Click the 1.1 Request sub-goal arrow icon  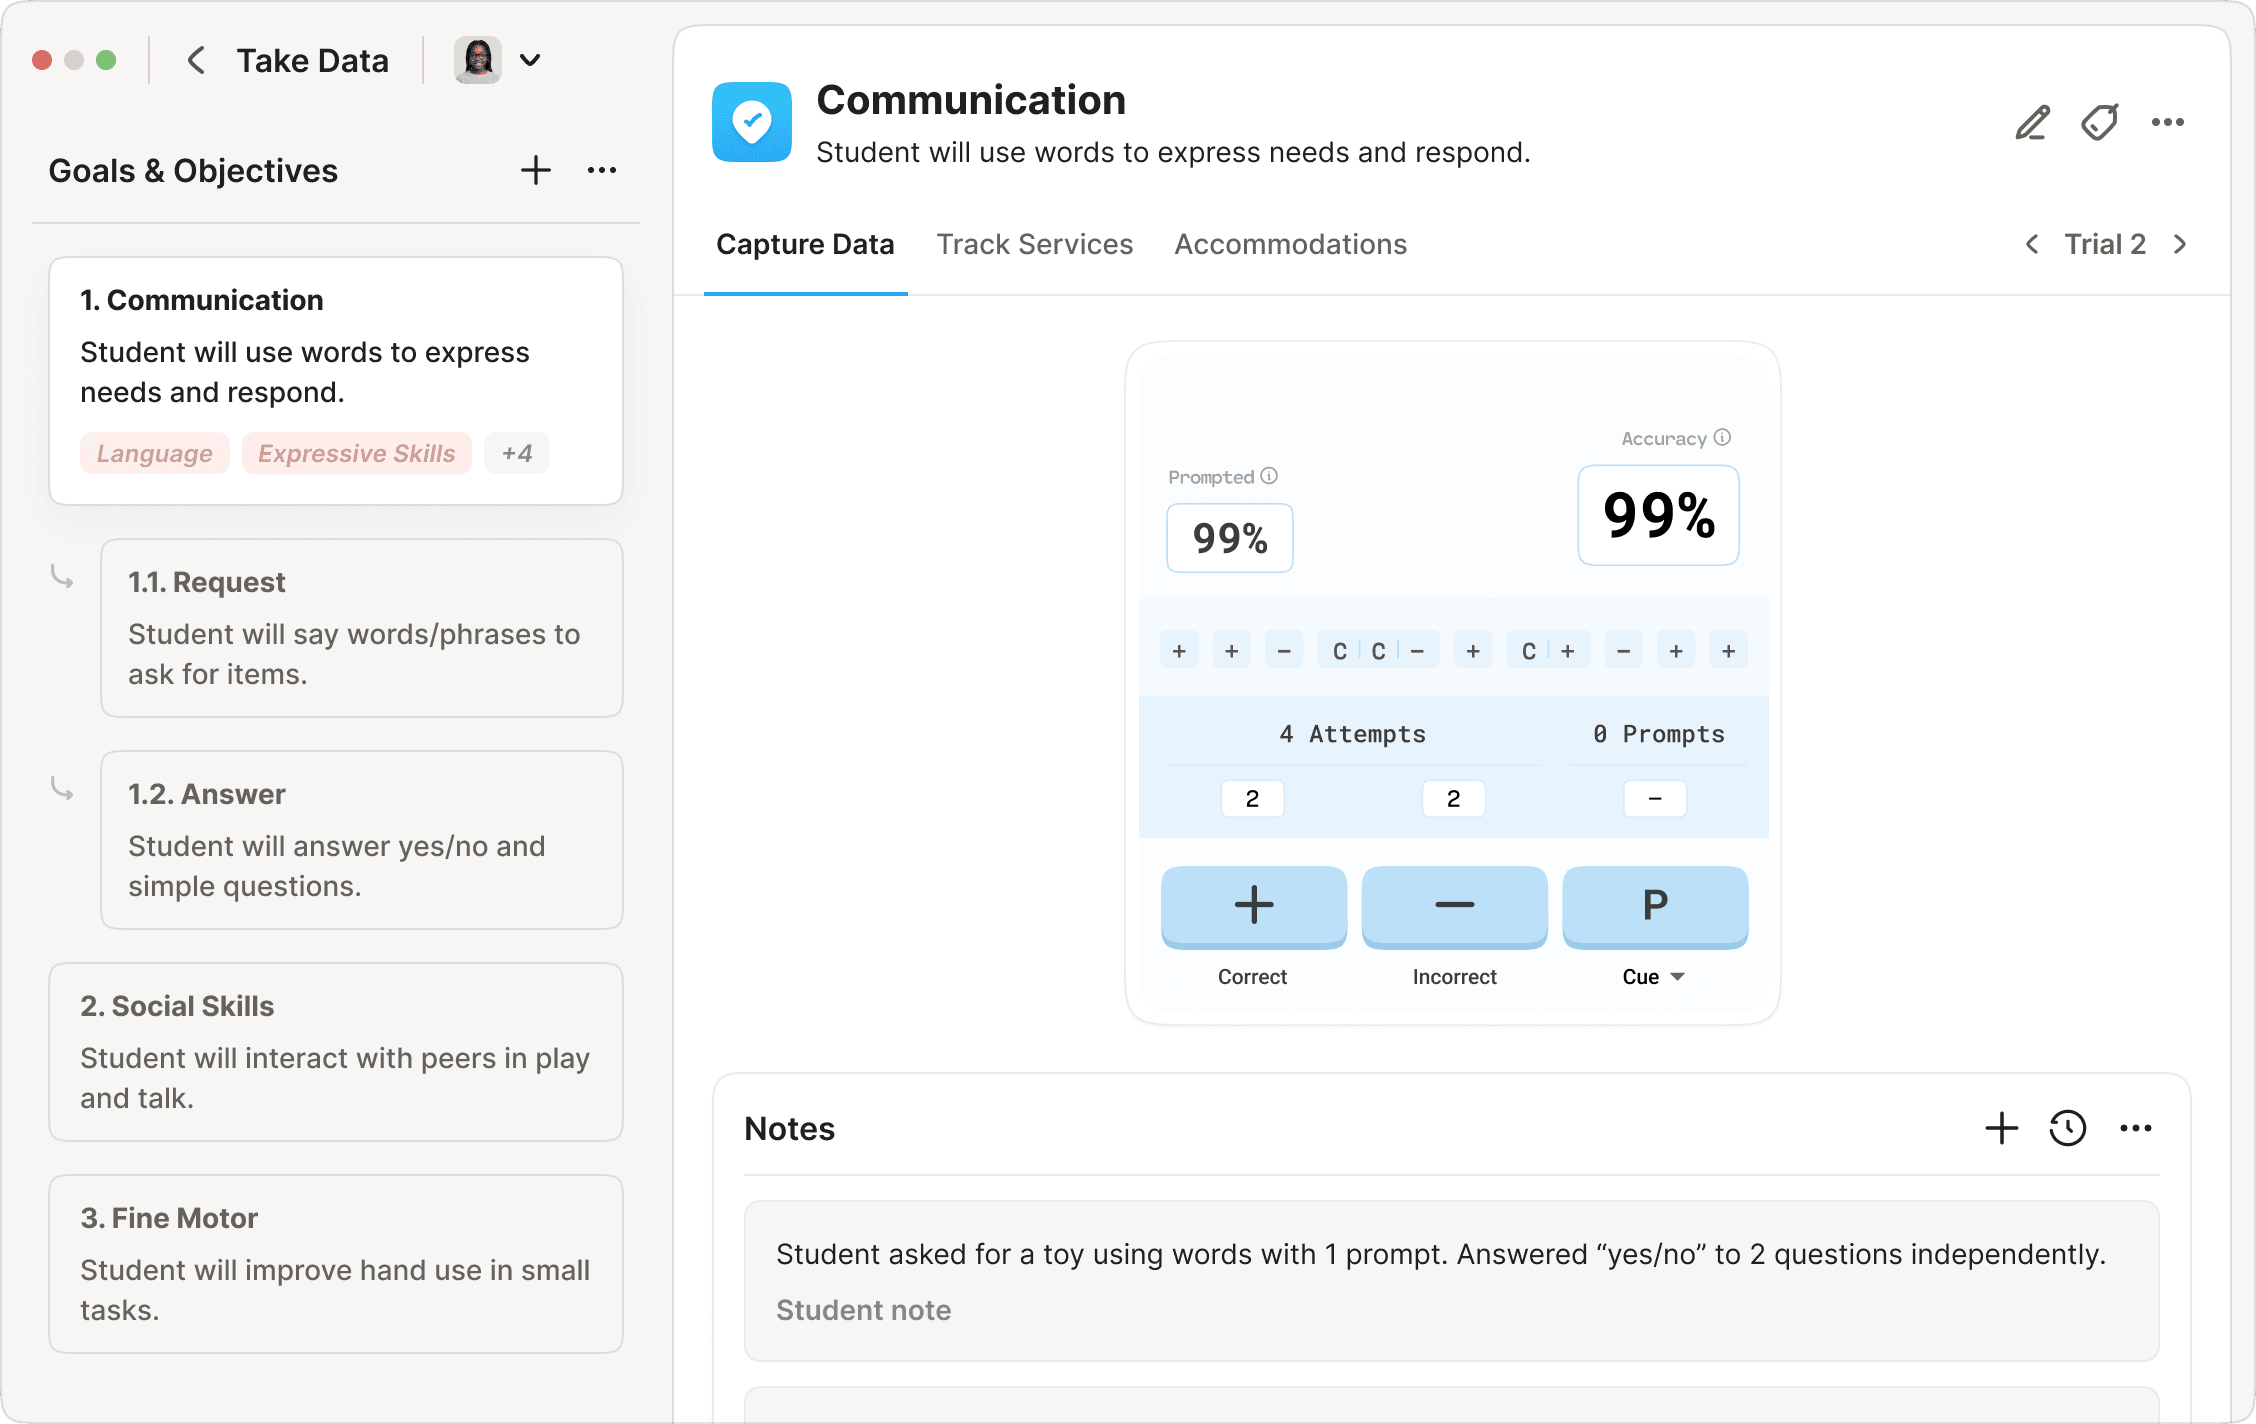click(62, 577)
